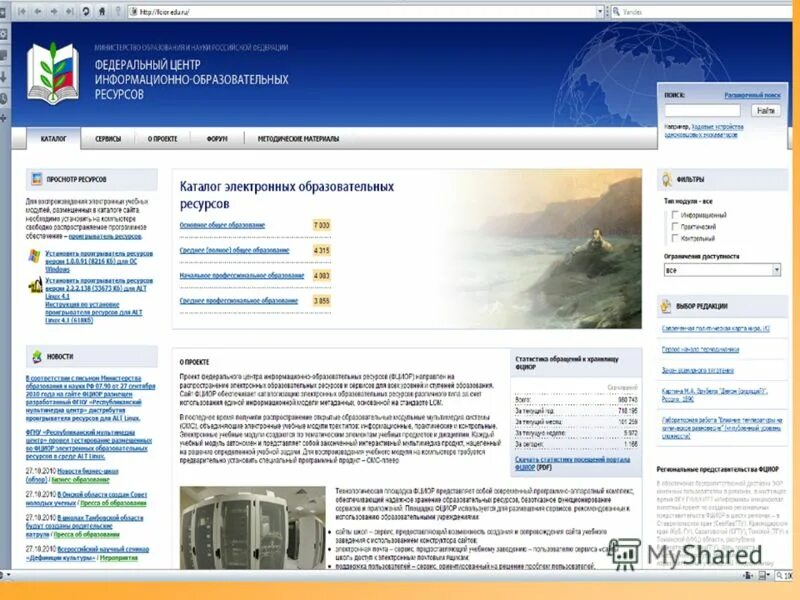The width and height of the screenshot is (800, 600).
Task: Click the Найти search button
Action: tap(766, 111)
